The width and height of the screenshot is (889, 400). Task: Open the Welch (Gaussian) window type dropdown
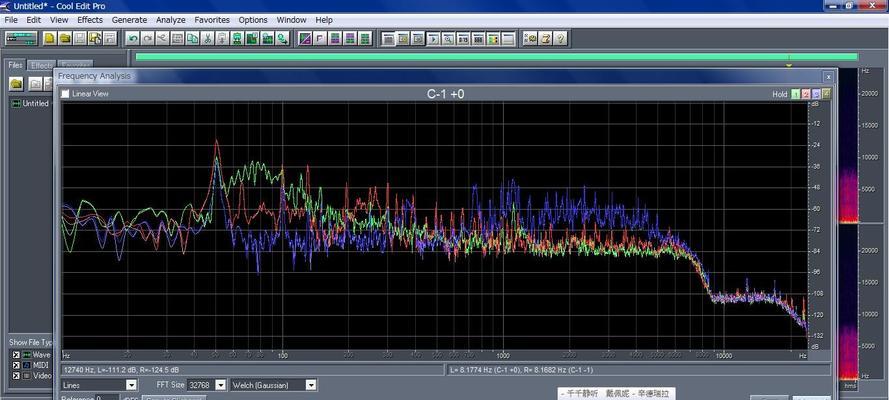(x=311, y=385)
